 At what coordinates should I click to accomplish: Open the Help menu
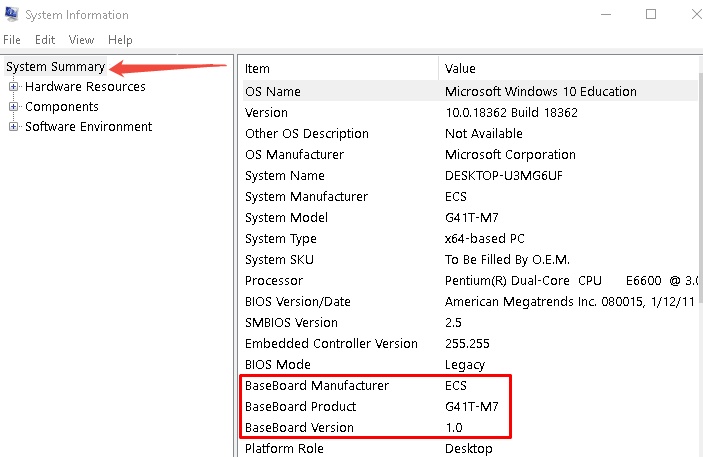120,40
